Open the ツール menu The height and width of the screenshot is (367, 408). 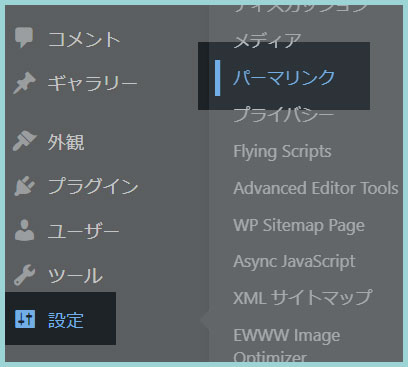[x=75, y=276]
